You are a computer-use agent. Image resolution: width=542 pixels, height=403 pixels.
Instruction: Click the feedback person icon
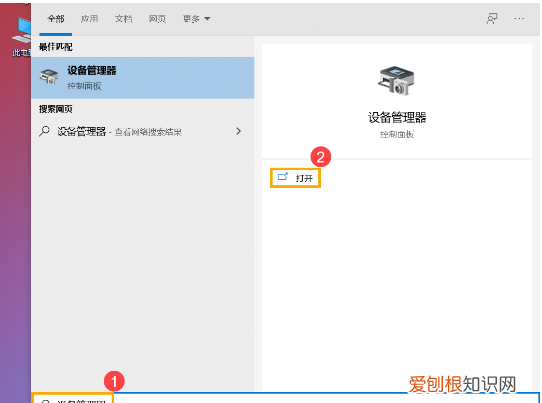point(492,19)
